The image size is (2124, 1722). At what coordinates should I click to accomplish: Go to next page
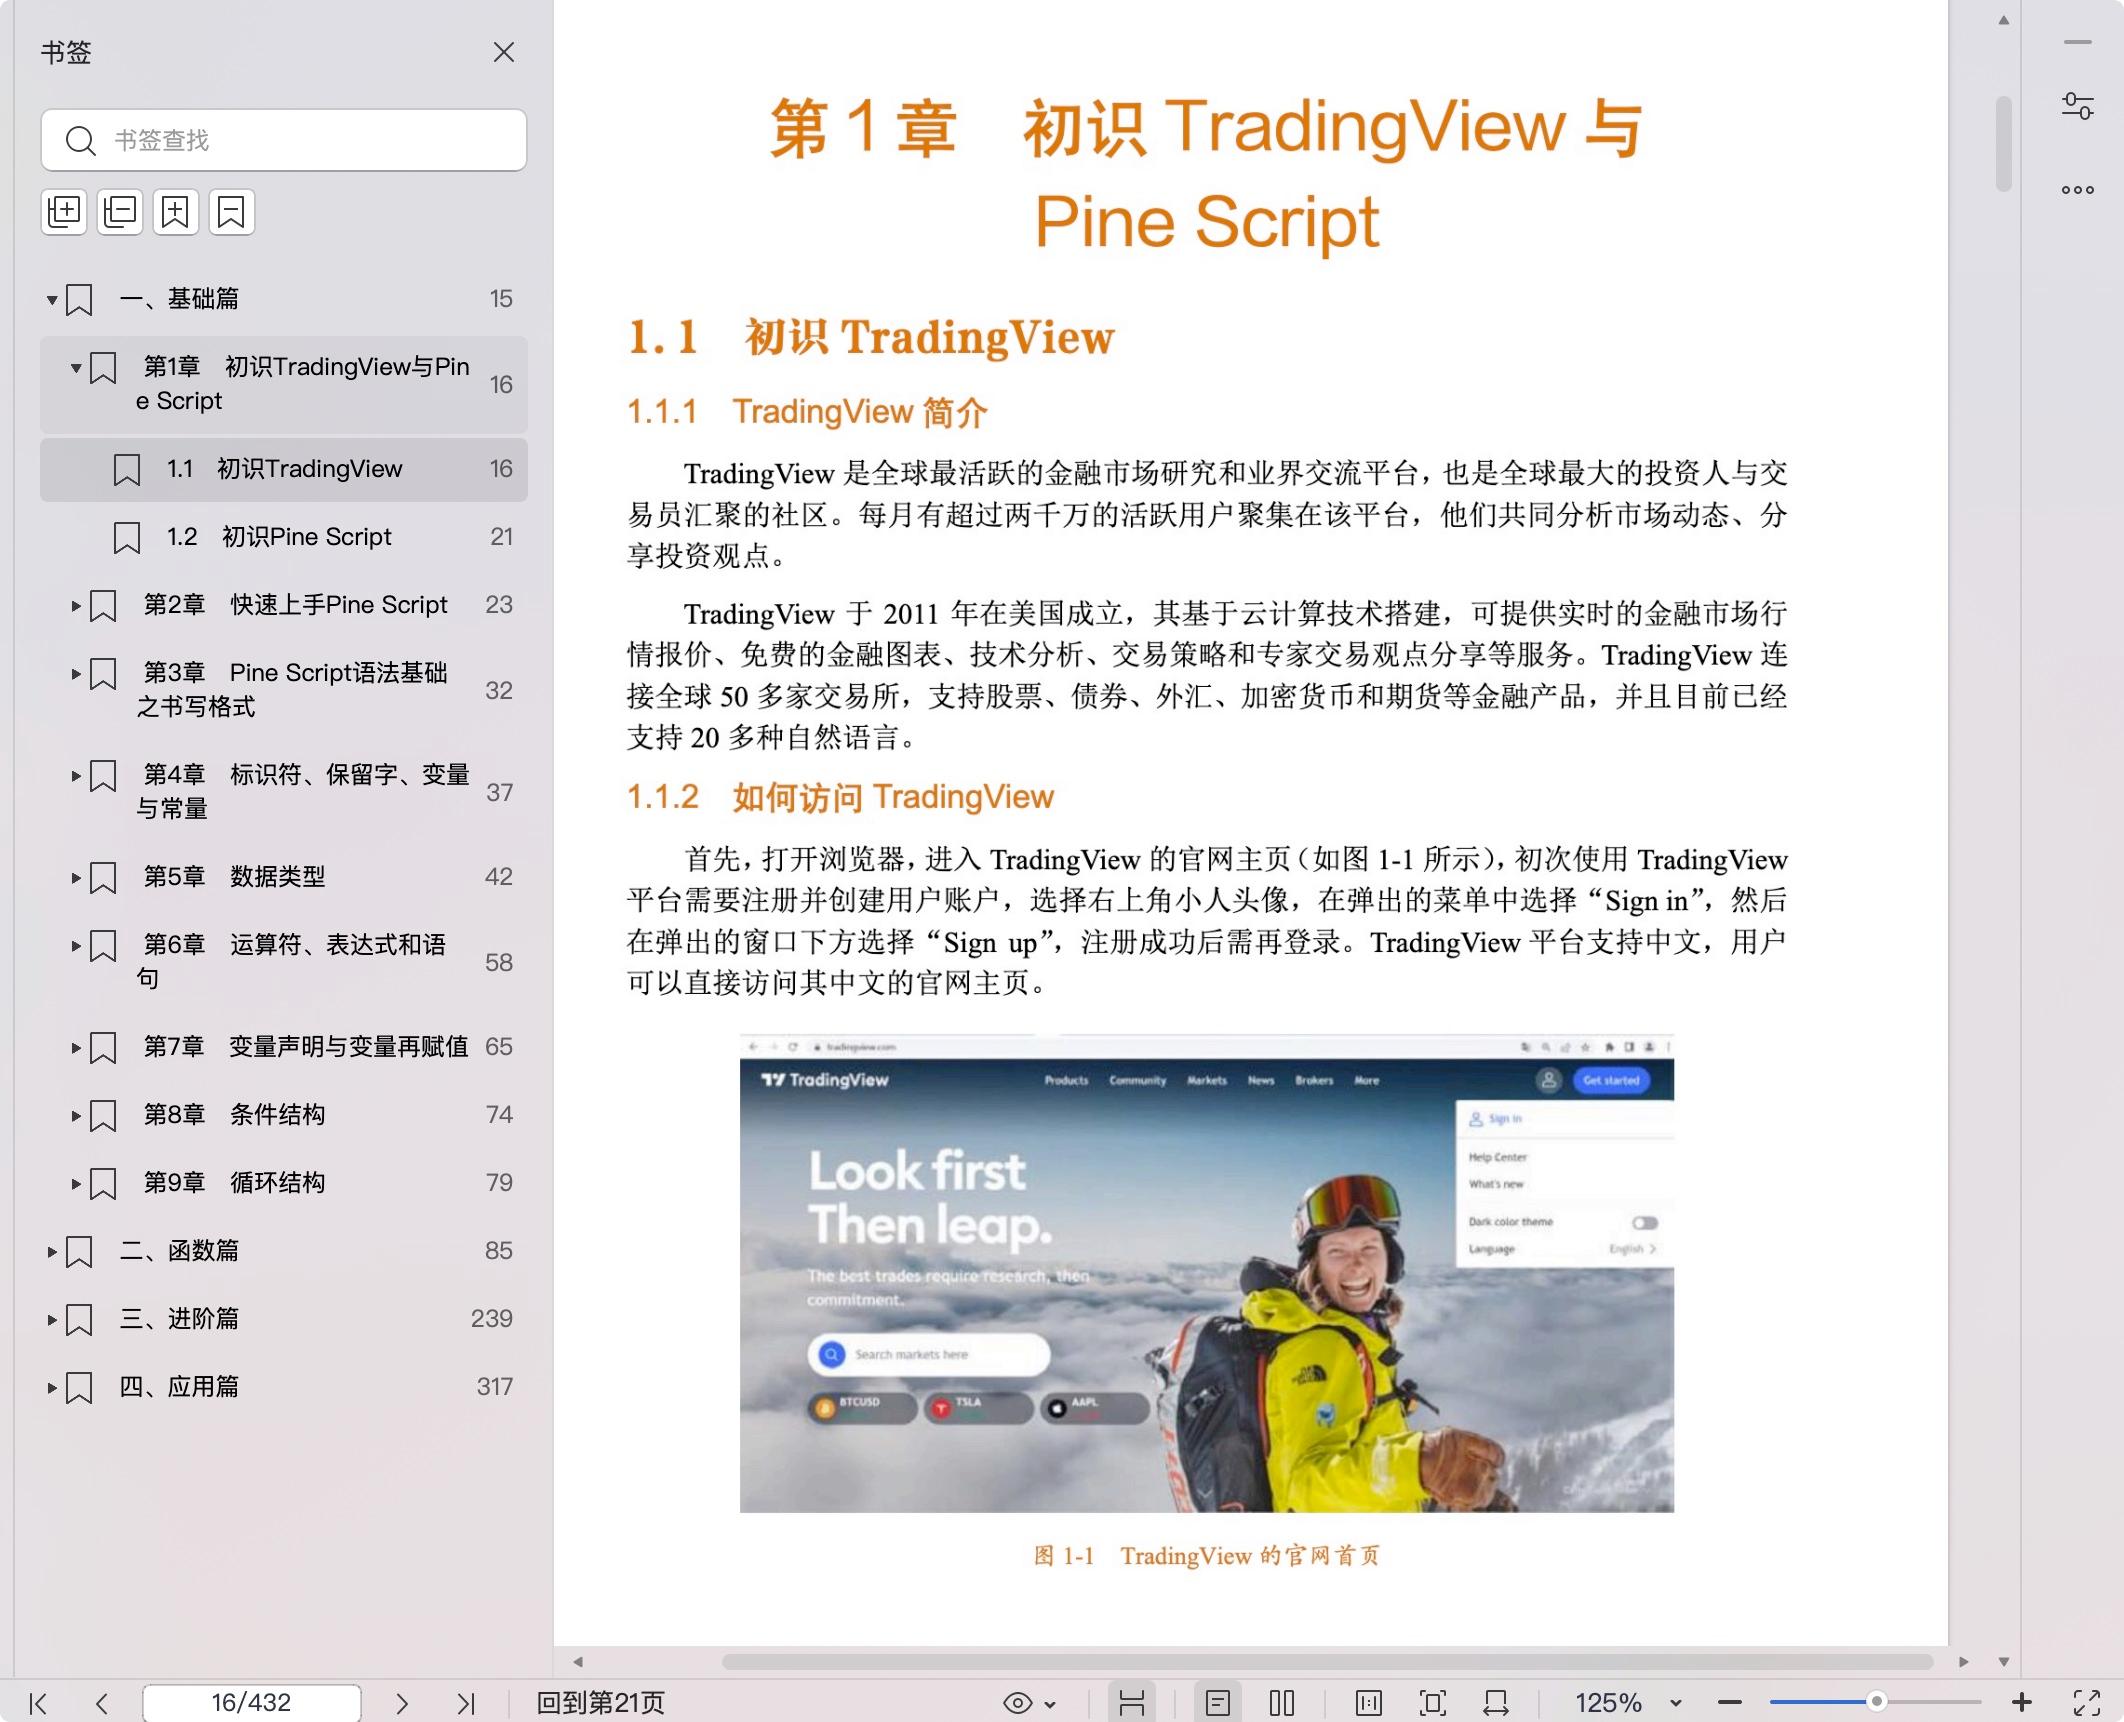point(402,1703)
